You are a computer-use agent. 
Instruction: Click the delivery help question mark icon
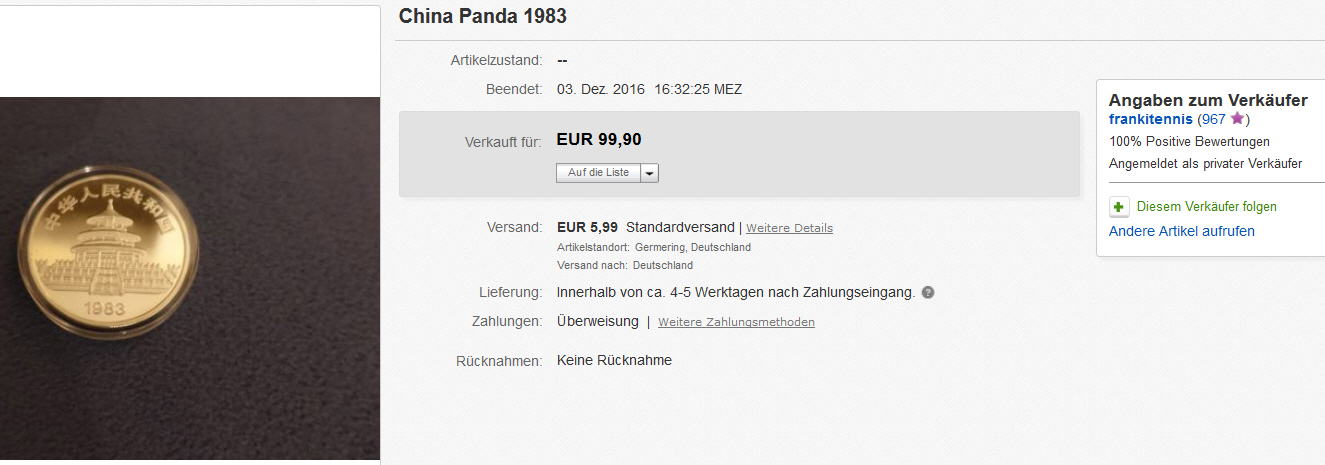[928, 293]
